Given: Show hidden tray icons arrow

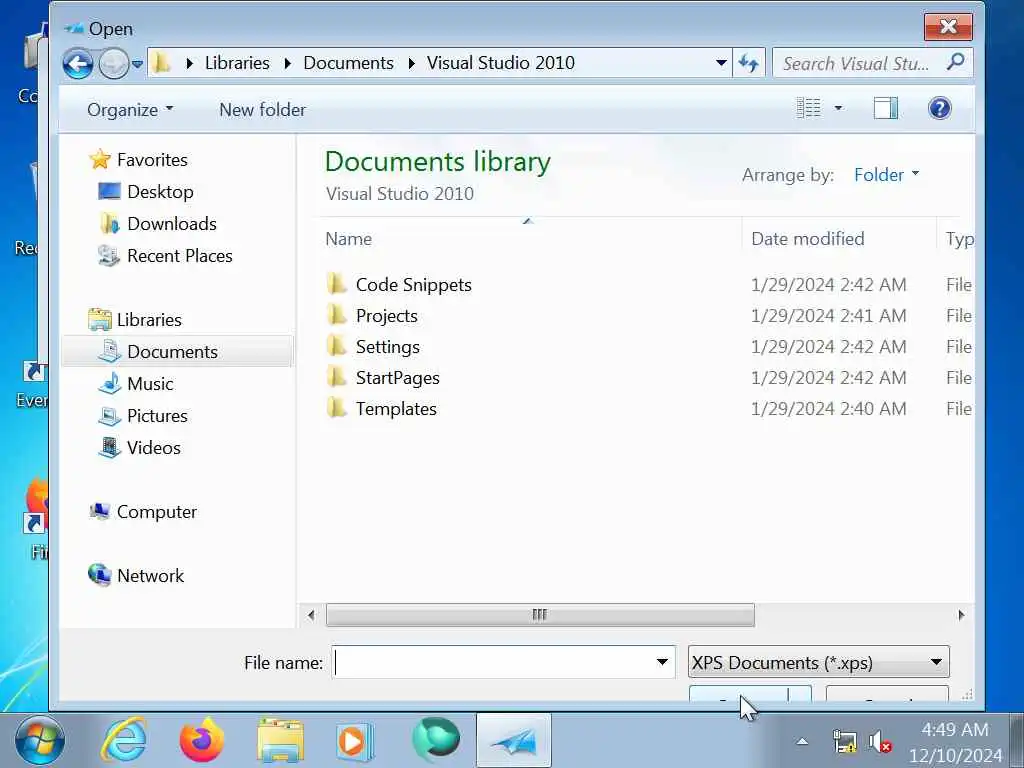Looking at the screenshot, I should [x=802, y=742].
